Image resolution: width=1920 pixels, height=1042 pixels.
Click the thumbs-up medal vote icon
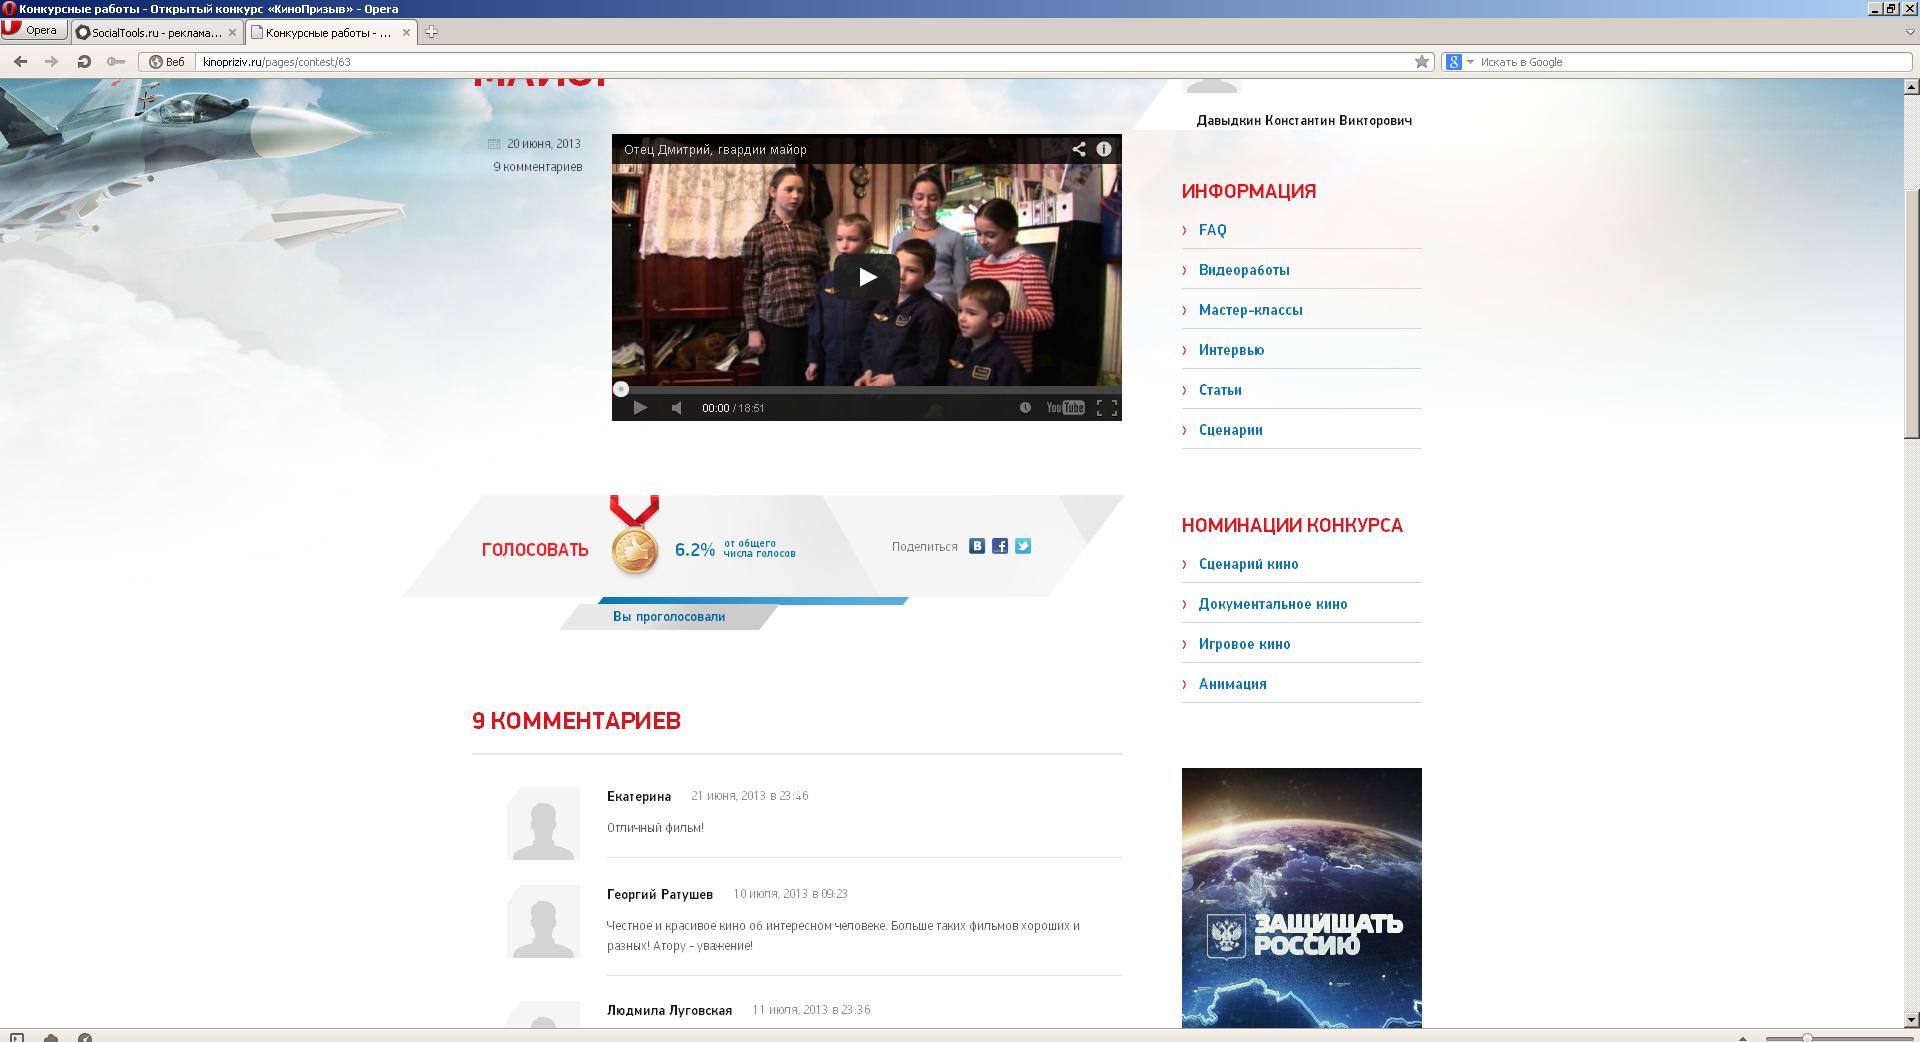pos(635,549)
